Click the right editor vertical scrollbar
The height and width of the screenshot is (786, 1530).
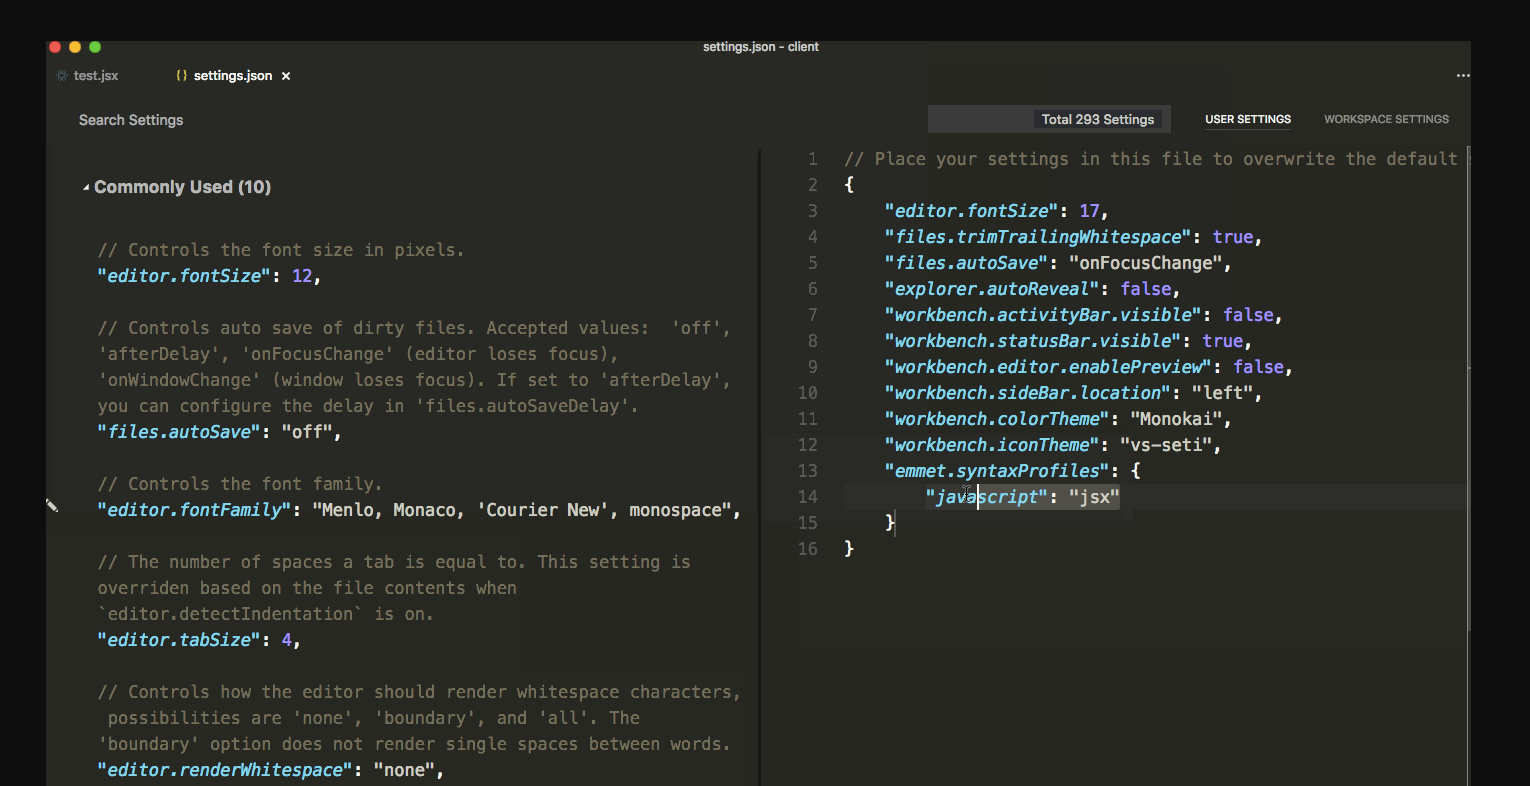click(1469, 390)
